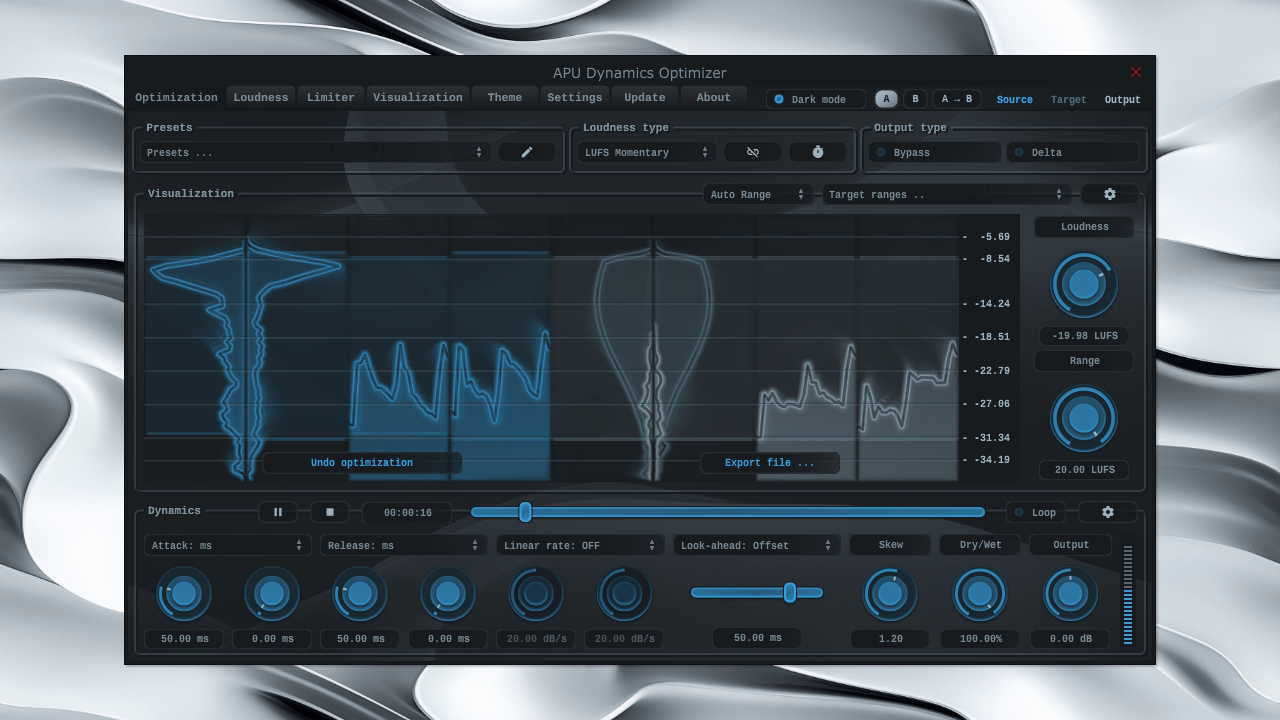Click the stopwatch icon in Loudness type
Viewport: 1280px width, 720px height.
pyautogui.click(x=817, y=152)
